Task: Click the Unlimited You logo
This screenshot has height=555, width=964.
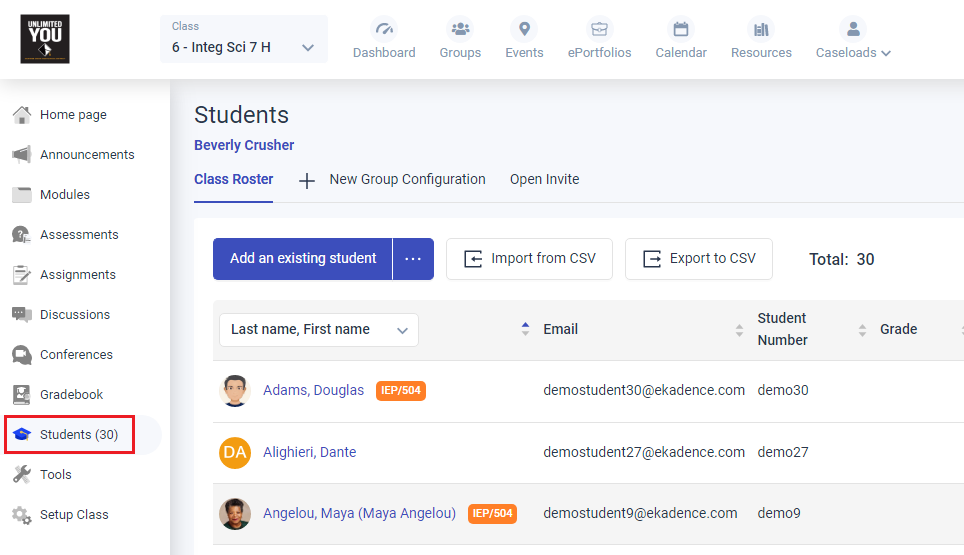Action: 45,39
